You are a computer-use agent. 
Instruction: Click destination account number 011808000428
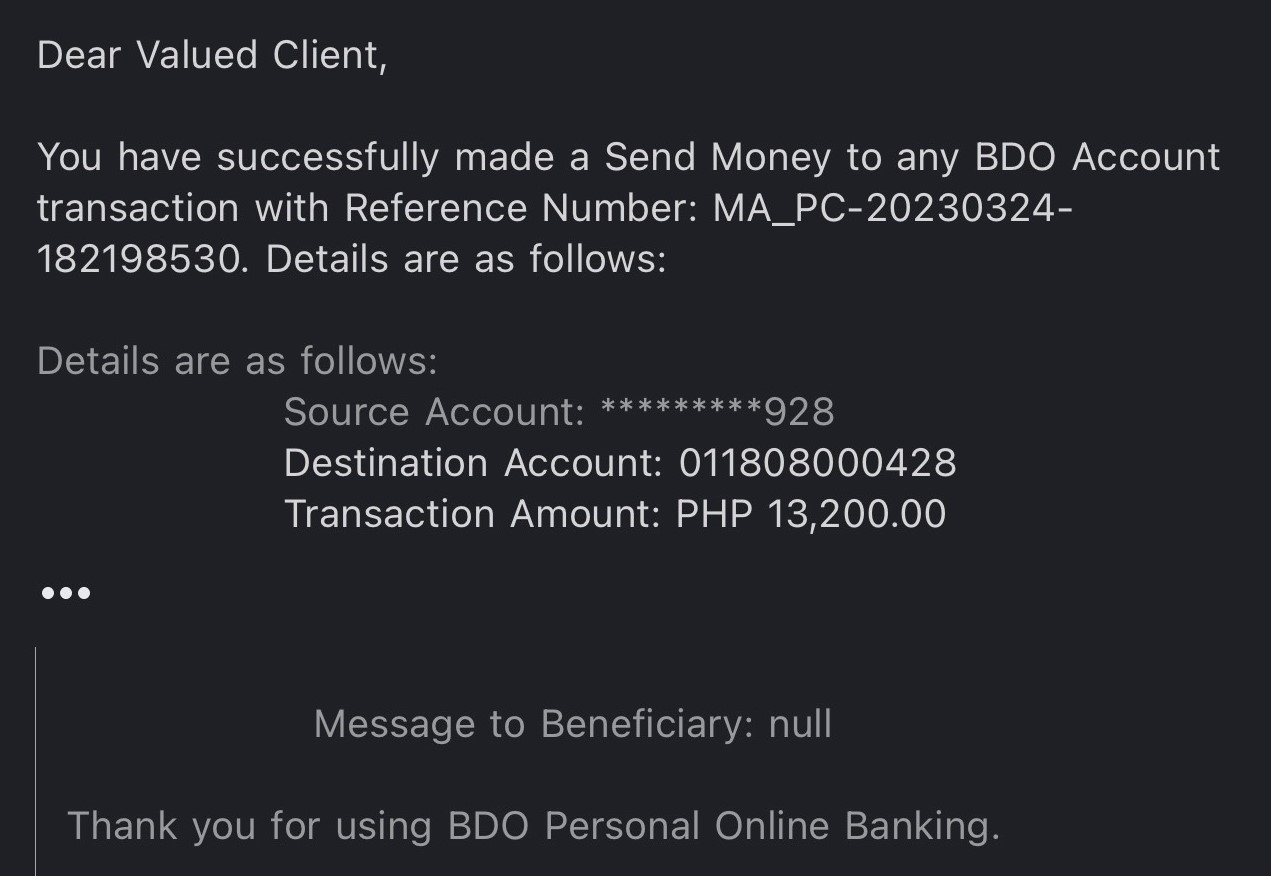(817, 463)
